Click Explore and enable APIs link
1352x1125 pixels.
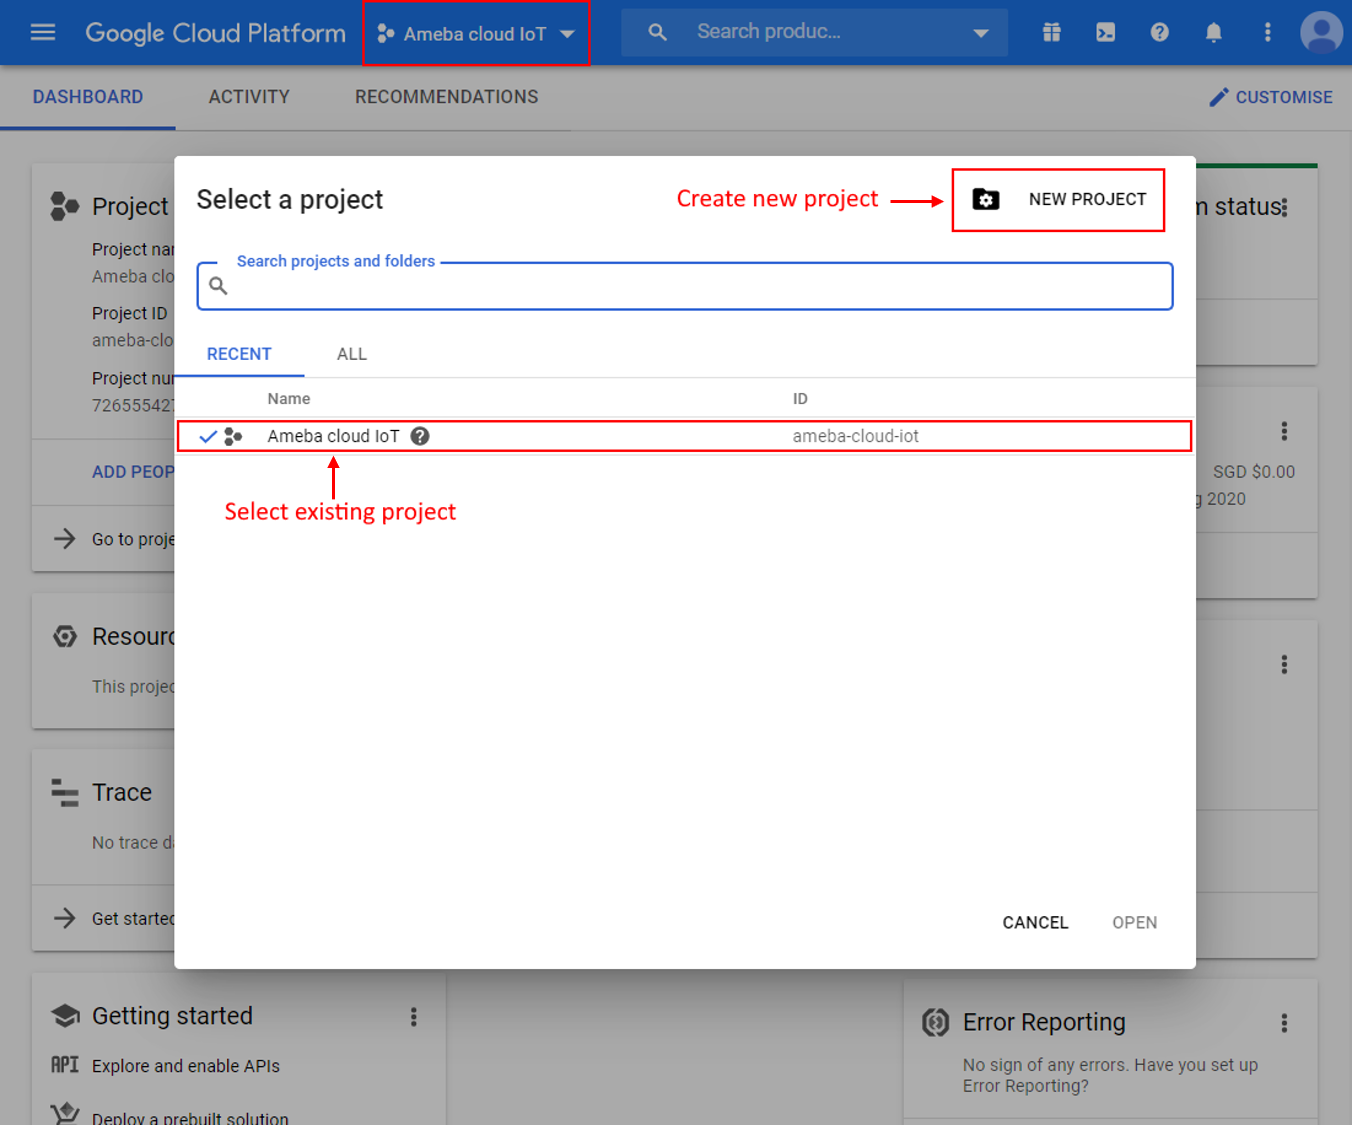(186, 1066)
